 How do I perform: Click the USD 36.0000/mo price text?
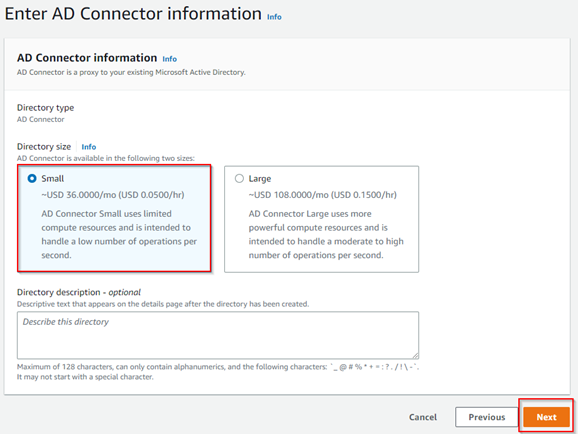tap(113, 195)
